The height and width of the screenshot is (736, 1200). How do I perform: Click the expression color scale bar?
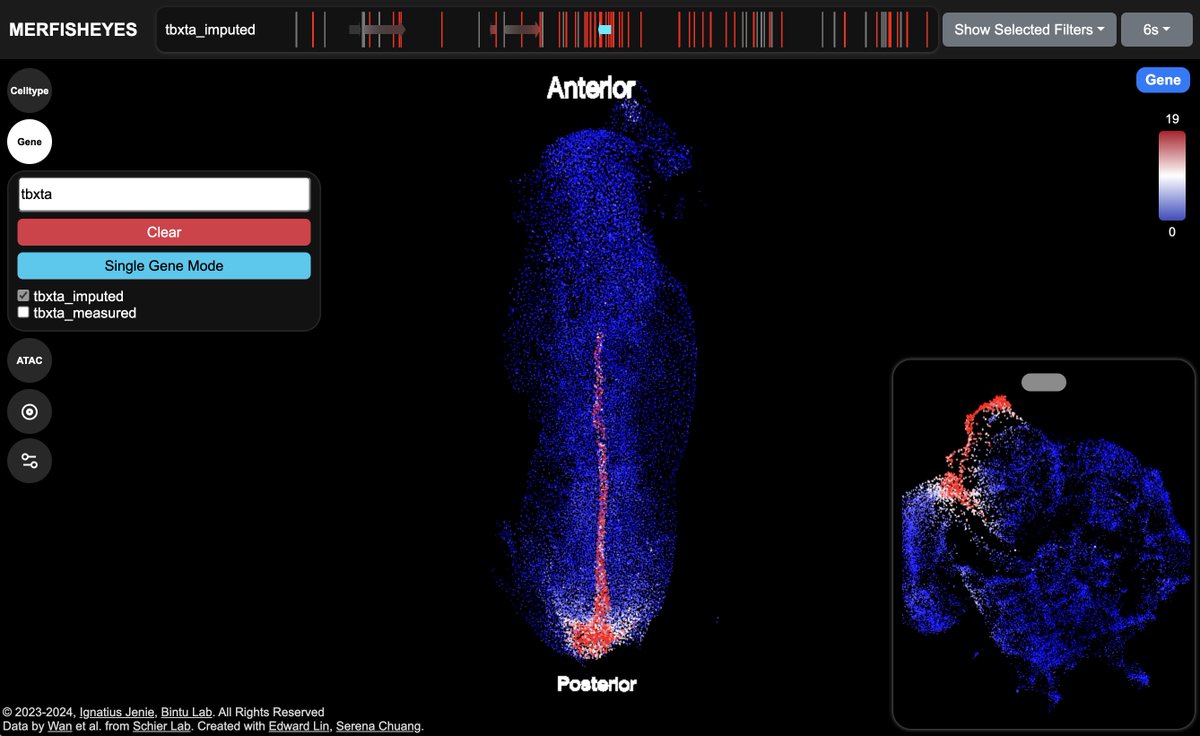[1171, 175]
